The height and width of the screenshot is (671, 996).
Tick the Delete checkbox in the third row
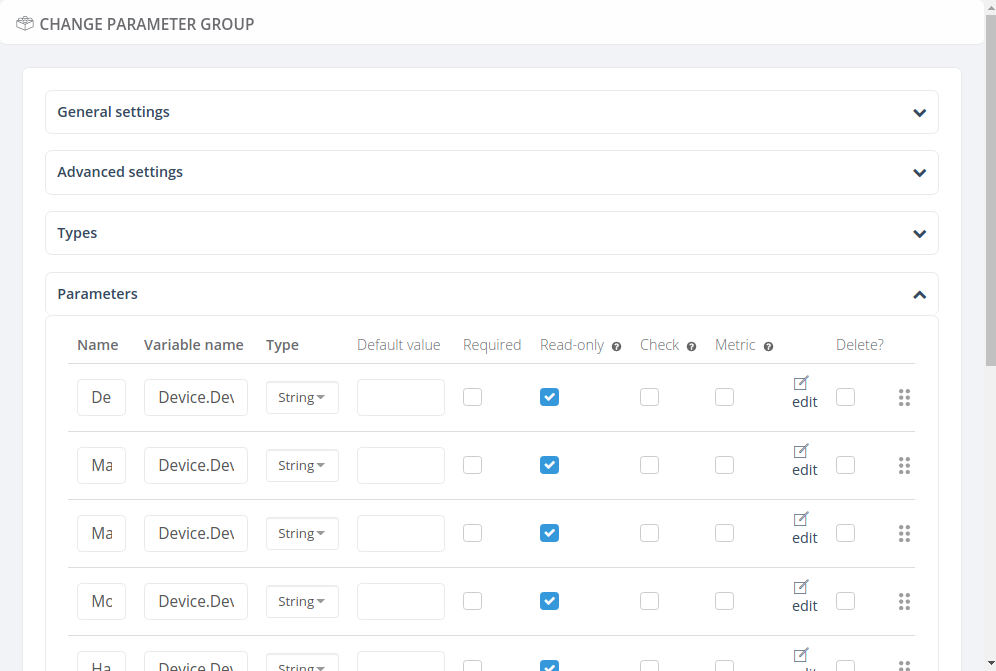tap(845, 533)
